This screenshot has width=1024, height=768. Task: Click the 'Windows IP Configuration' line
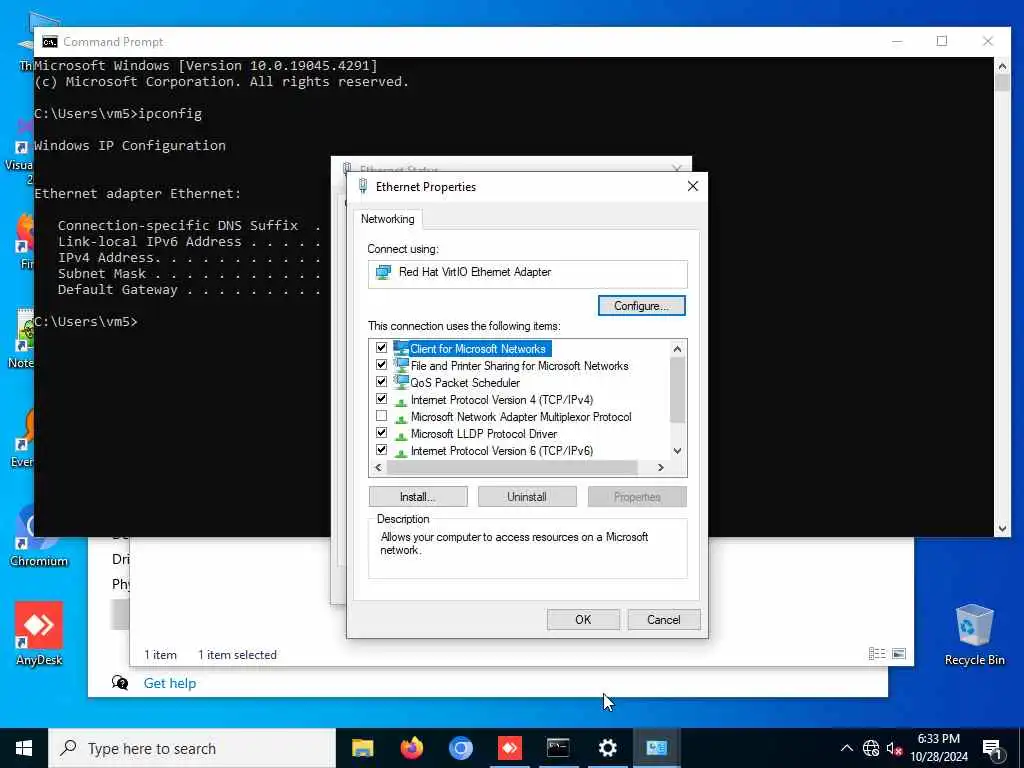130,146
